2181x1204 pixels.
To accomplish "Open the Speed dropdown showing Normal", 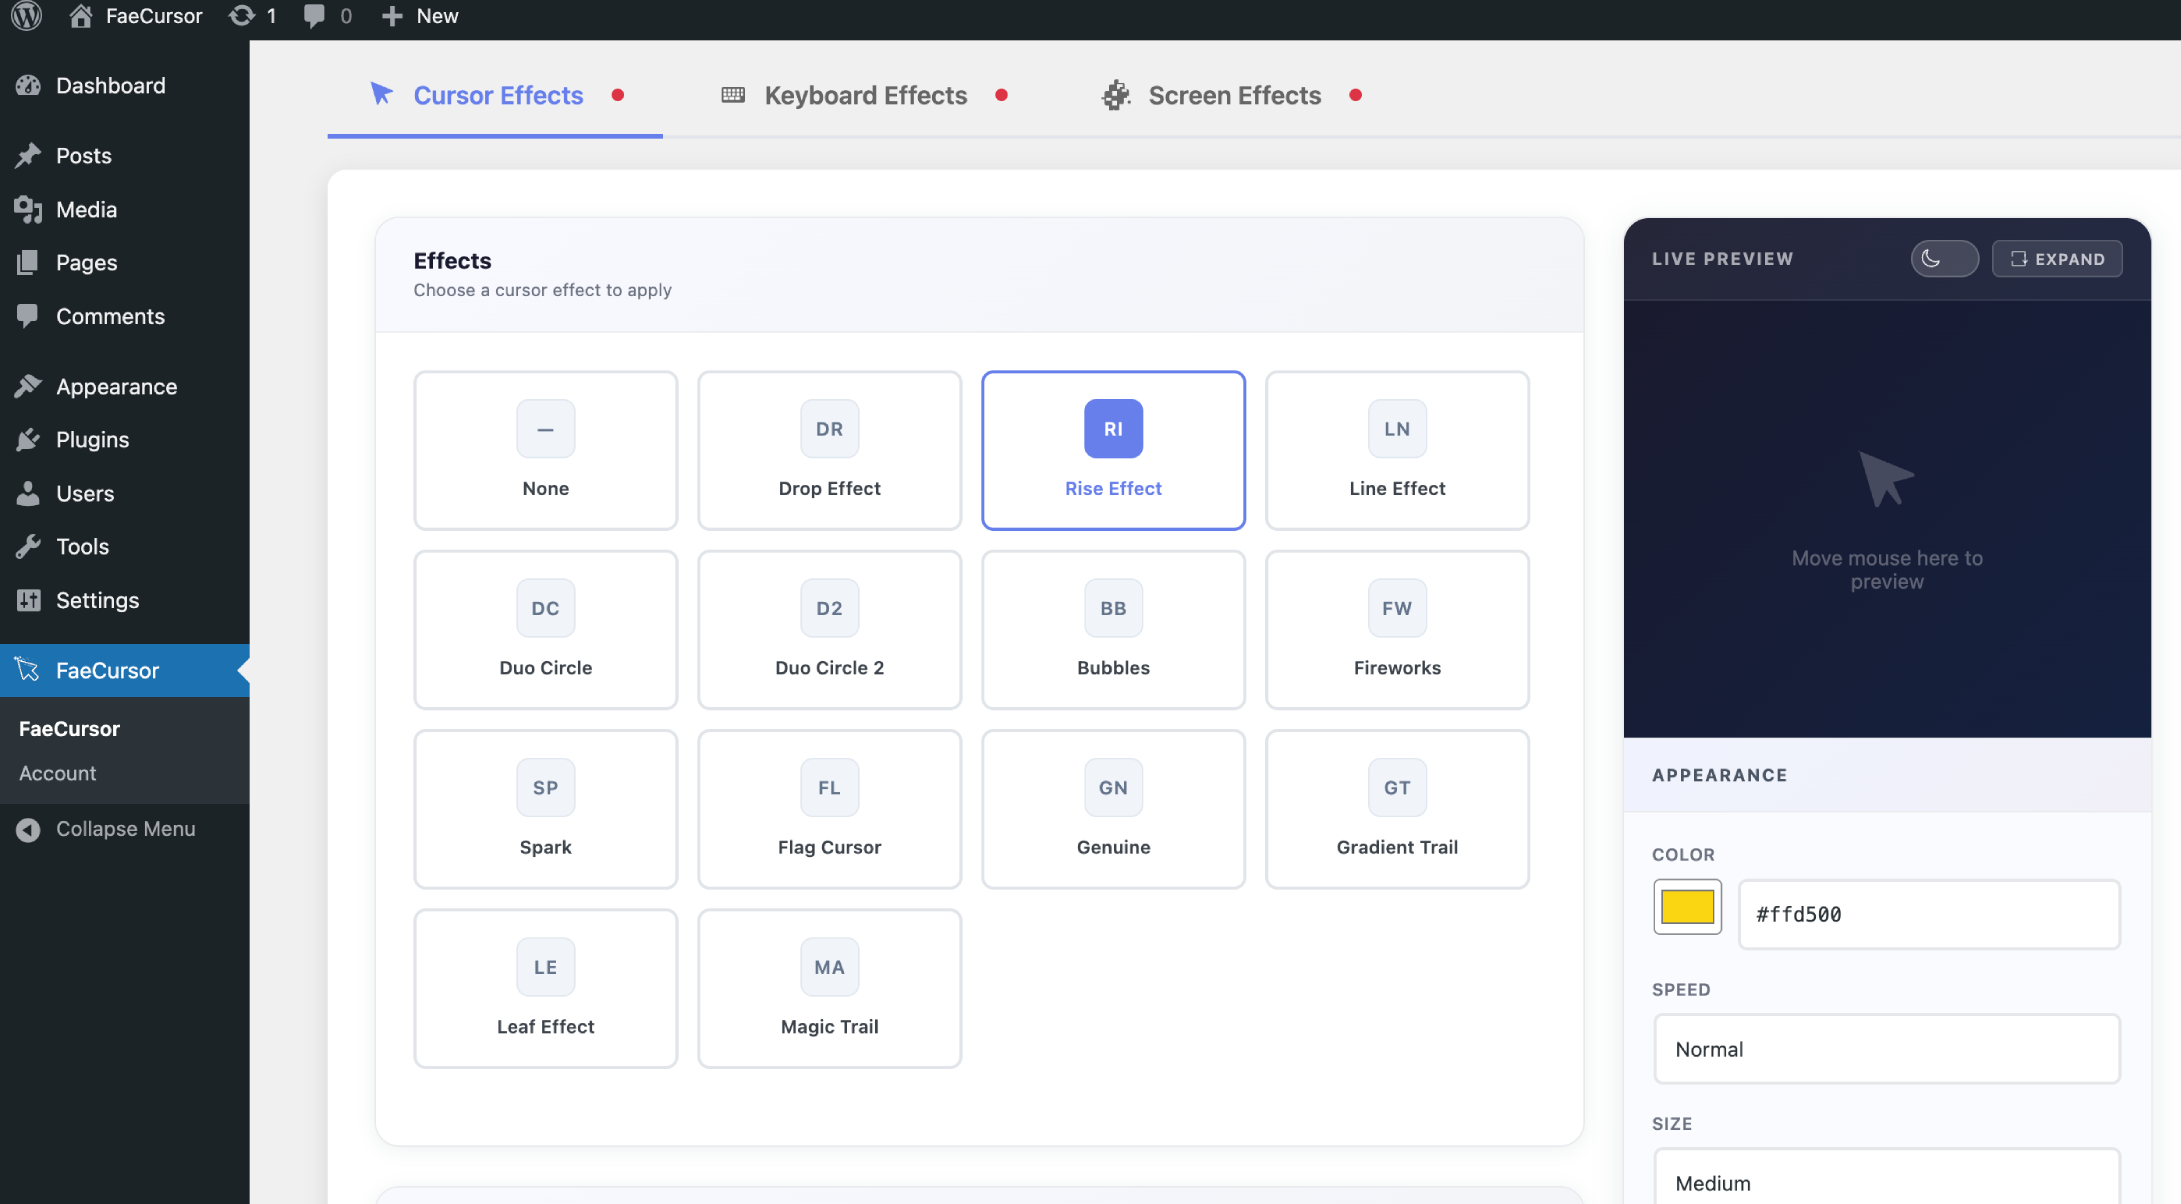I will [1886, 1049].
